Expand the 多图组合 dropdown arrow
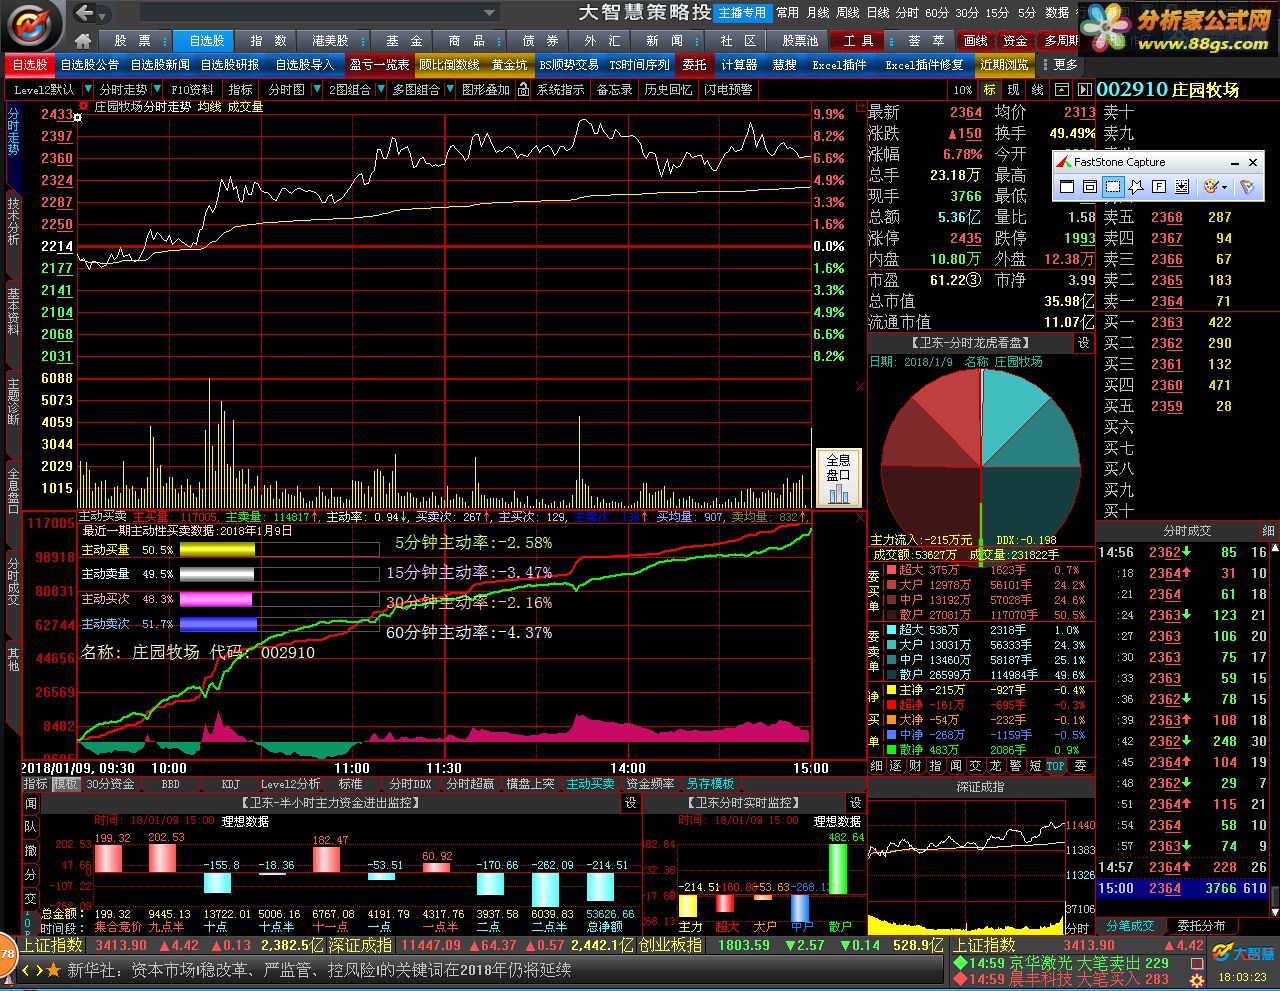Screen dimensions: 1280x991 point(448,89)
